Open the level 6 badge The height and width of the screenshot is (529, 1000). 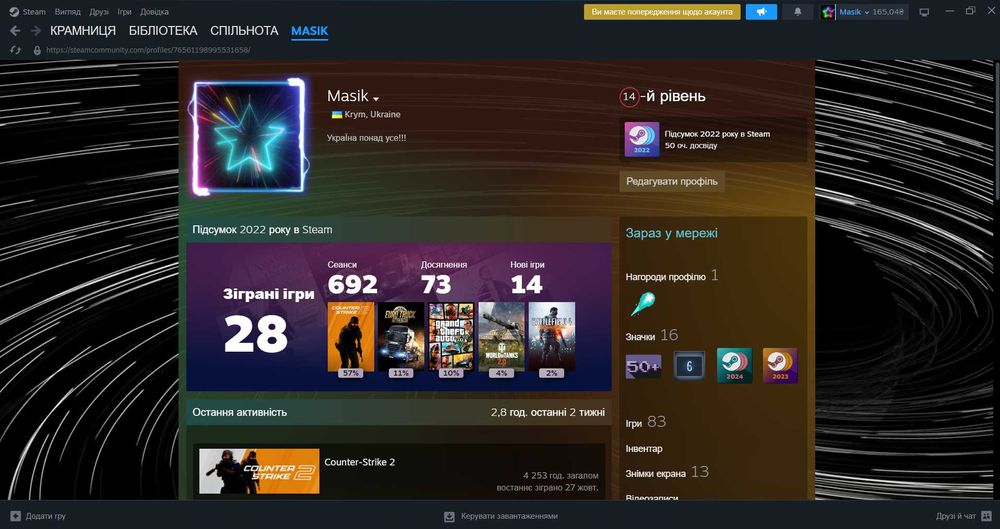tap(689, 366)
